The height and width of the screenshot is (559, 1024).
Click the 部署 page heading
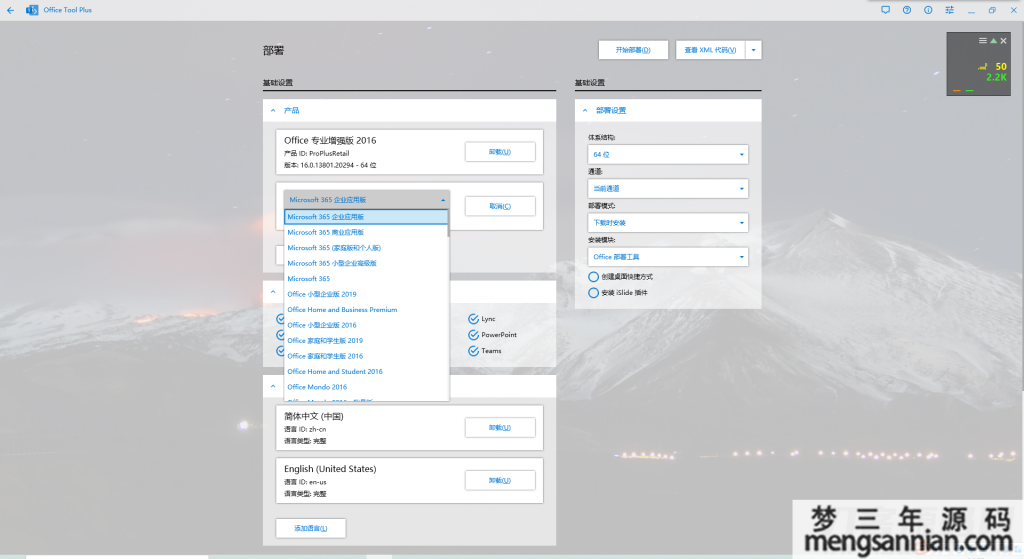tap(274, 50)
